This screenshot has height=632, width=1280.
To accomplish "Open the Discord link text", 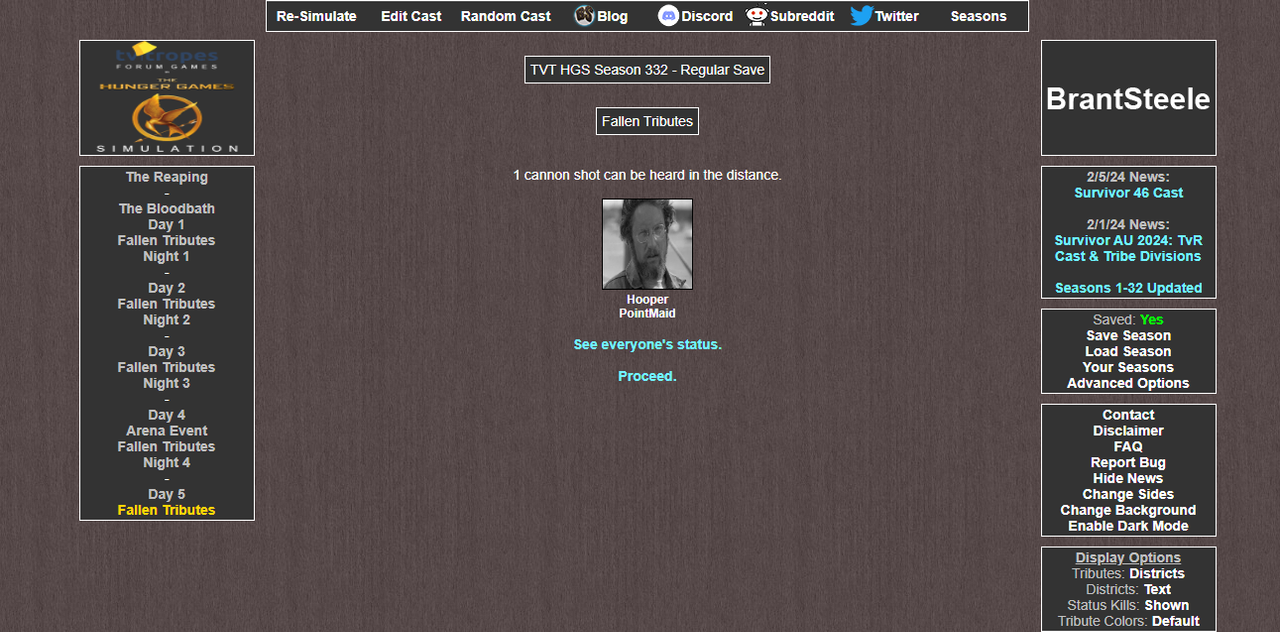I will pyautogui.click(x=707, y=16).
